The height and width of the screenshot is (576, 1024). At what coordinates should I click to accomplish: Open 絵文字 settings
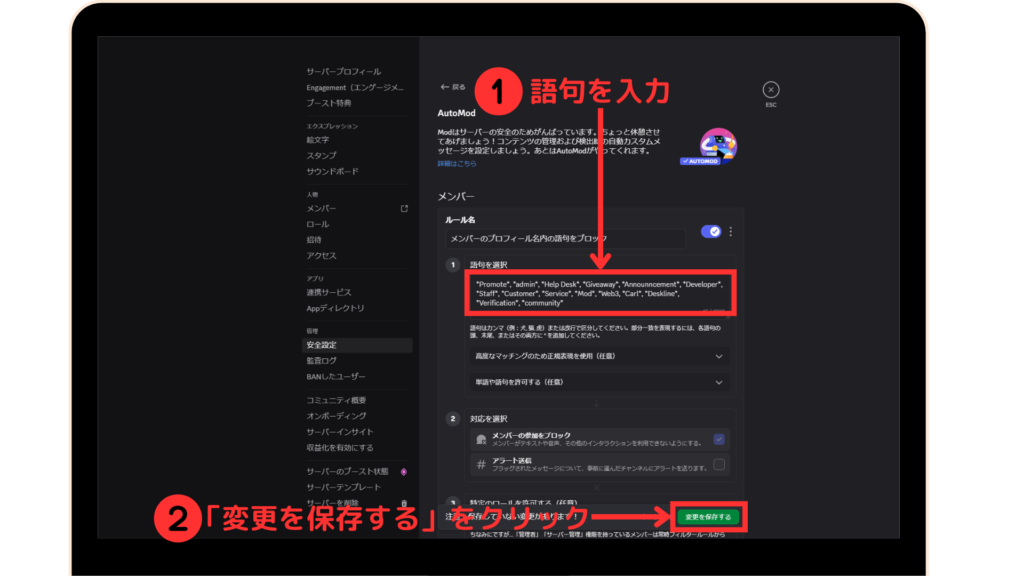click(x=318, y=140)
